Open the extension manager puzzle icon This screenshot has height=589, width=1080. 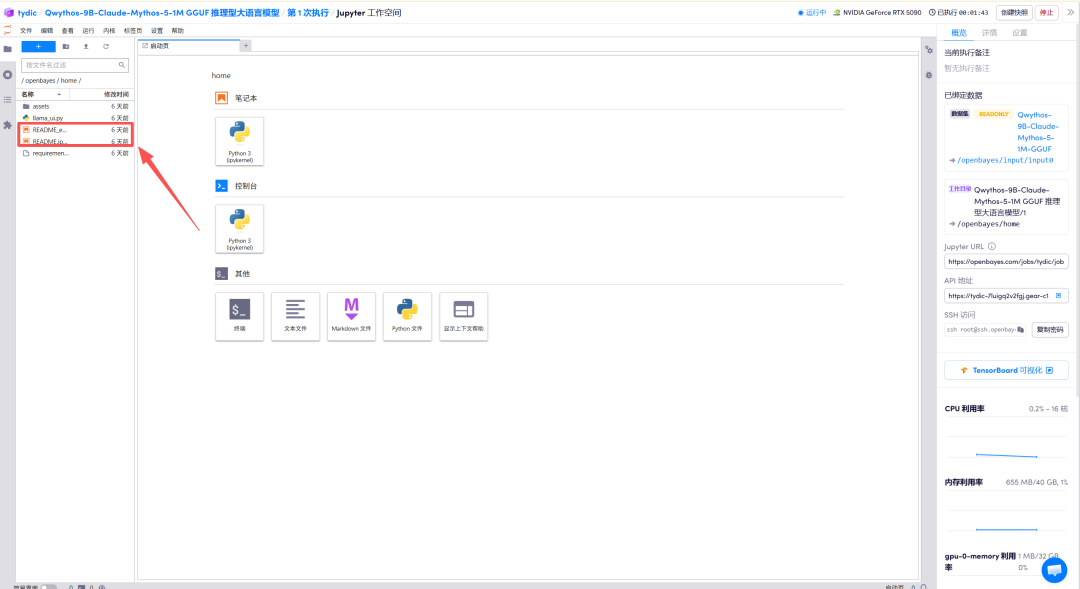[x=8, y=125]
